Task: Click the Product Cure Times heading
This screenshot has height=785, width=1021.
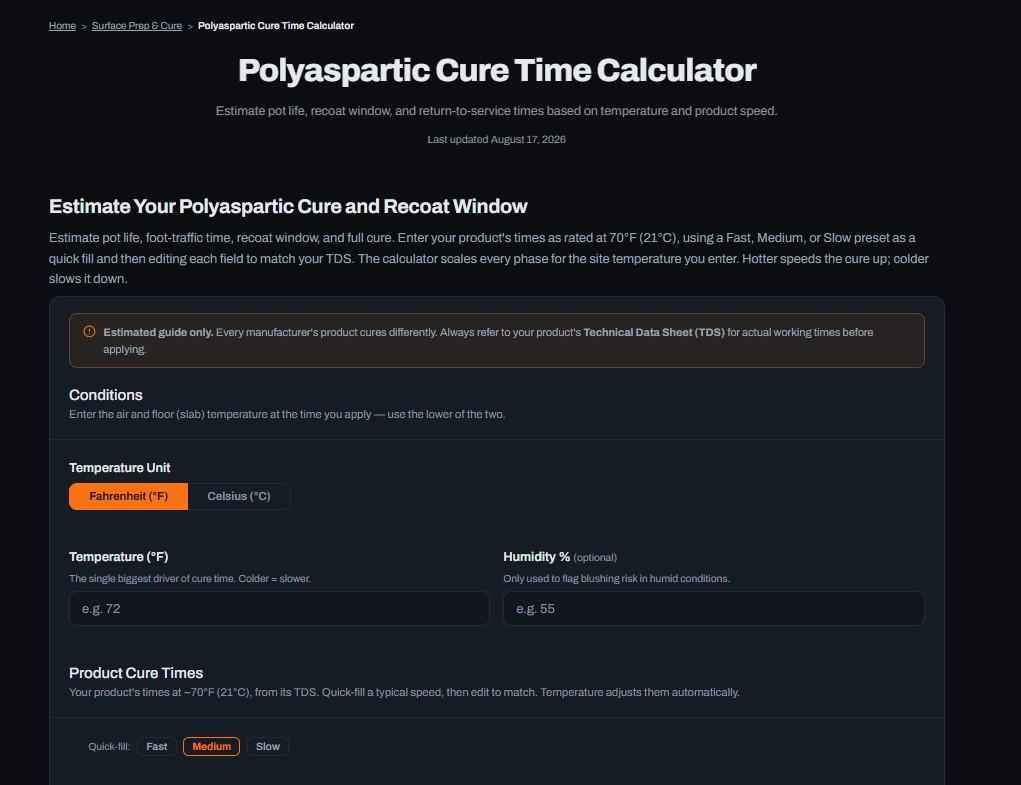Action: [x=136, y=673]
